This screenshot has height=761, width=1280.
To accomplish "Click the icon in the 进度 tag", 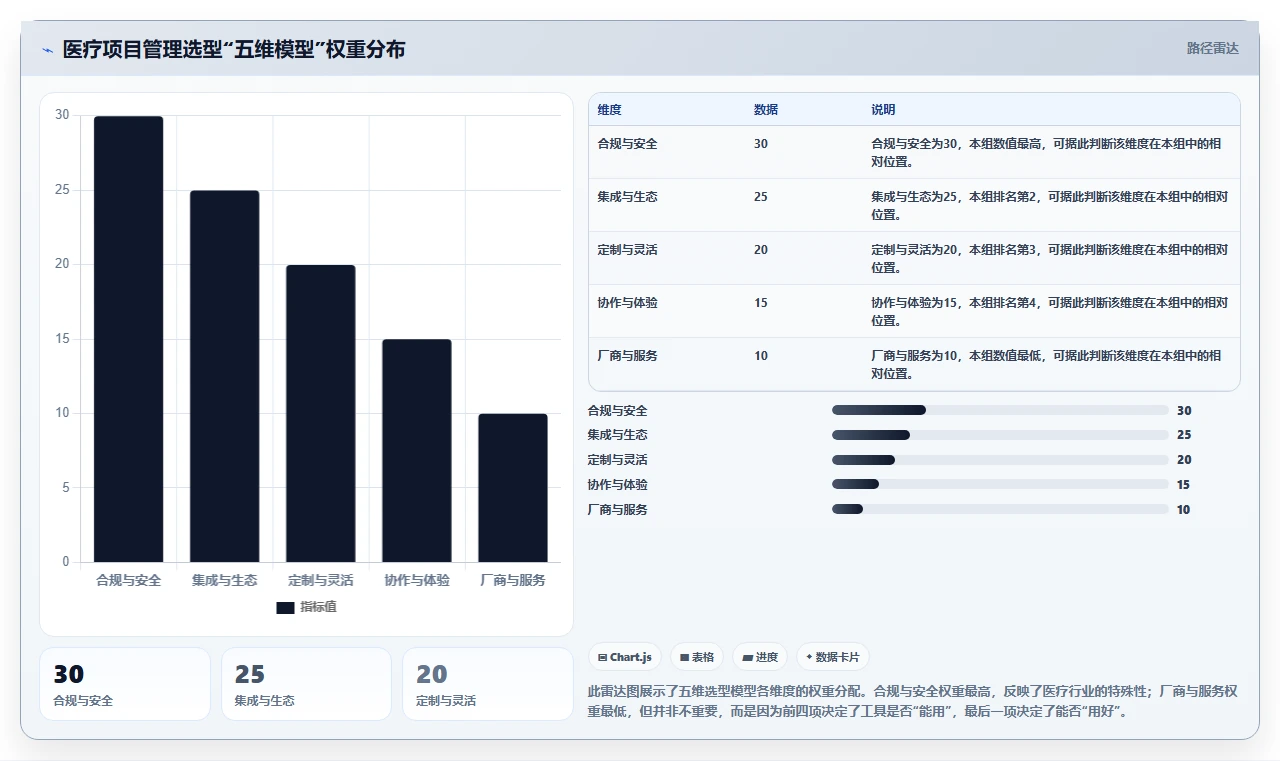I will coord(747,657).
